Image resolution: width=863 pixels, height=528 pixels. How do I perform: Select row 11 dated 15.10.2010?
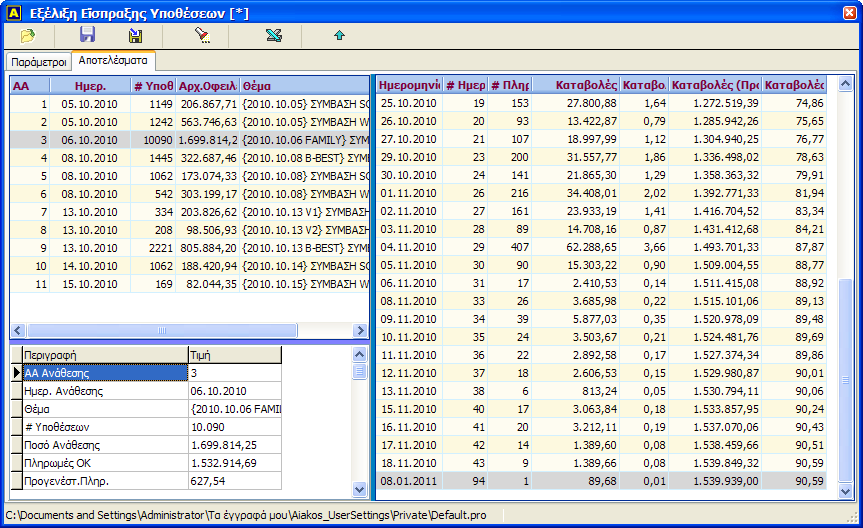[190, 284]
